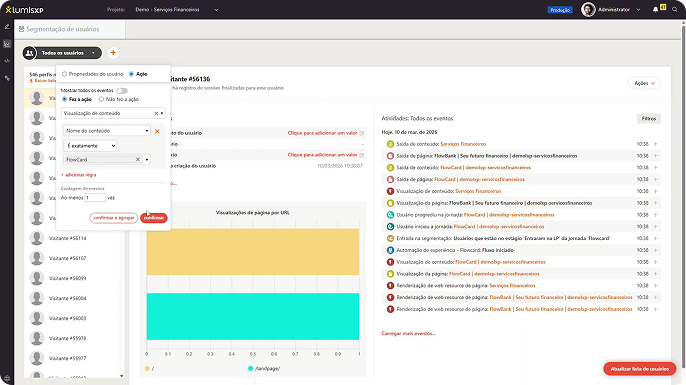Toggle Mostrar todos os eventos switch
The image size is (686, 385).
tap(122, 91)
